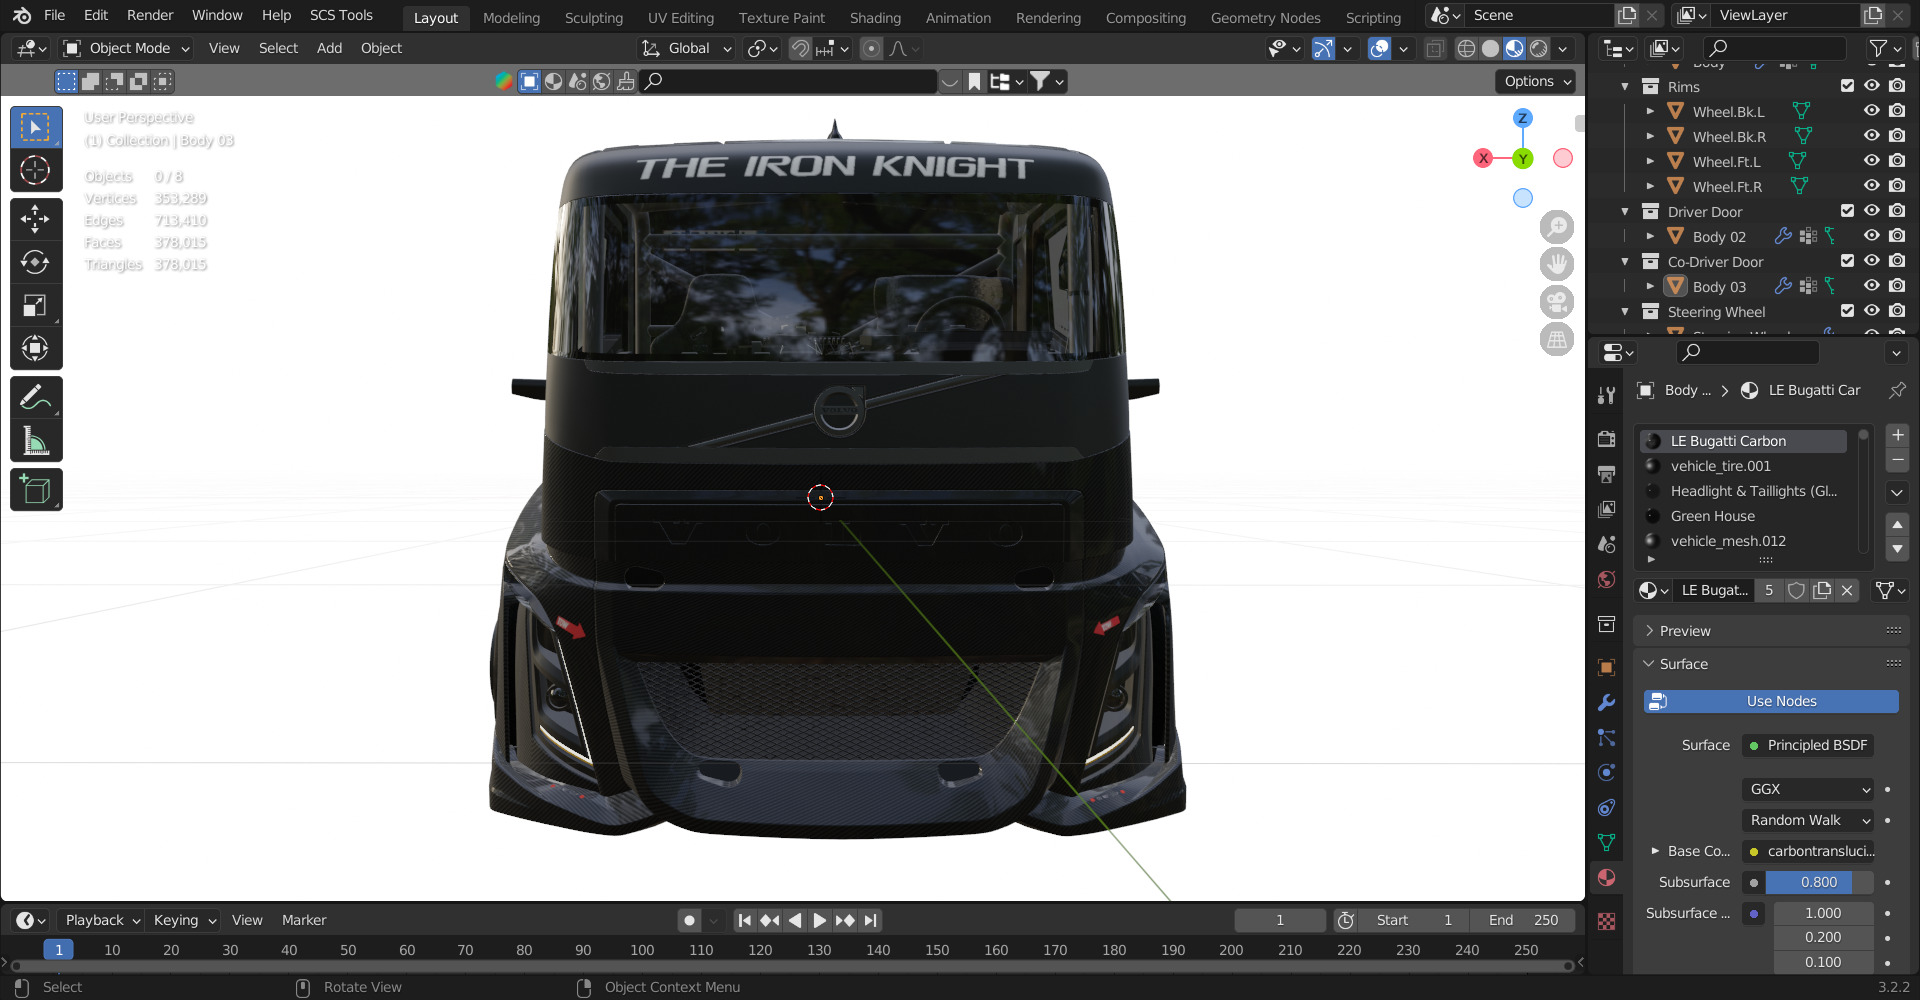Open the File menu
The height and width of the screenshot is (1000, 1920).
point(55,15)
